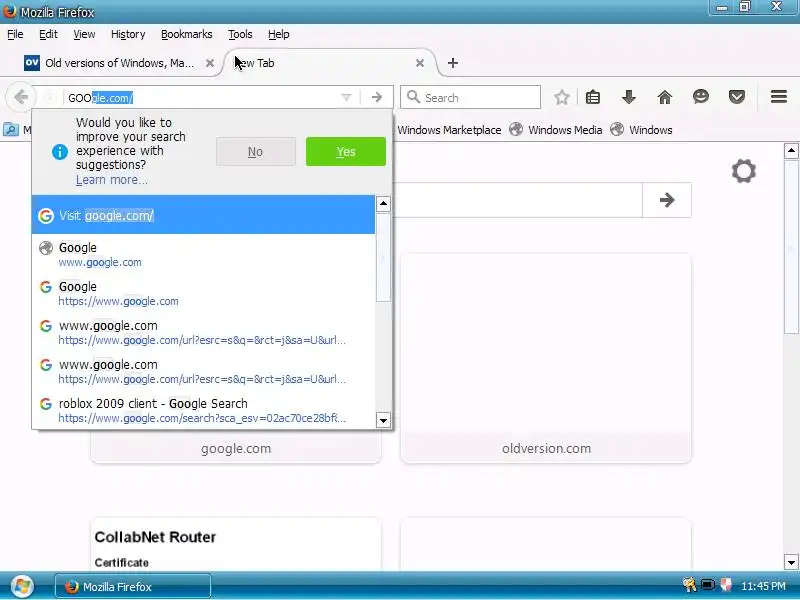Accept search suggestions with Yes button
This screenshot has height=600, width=800.
pos(346,152)
